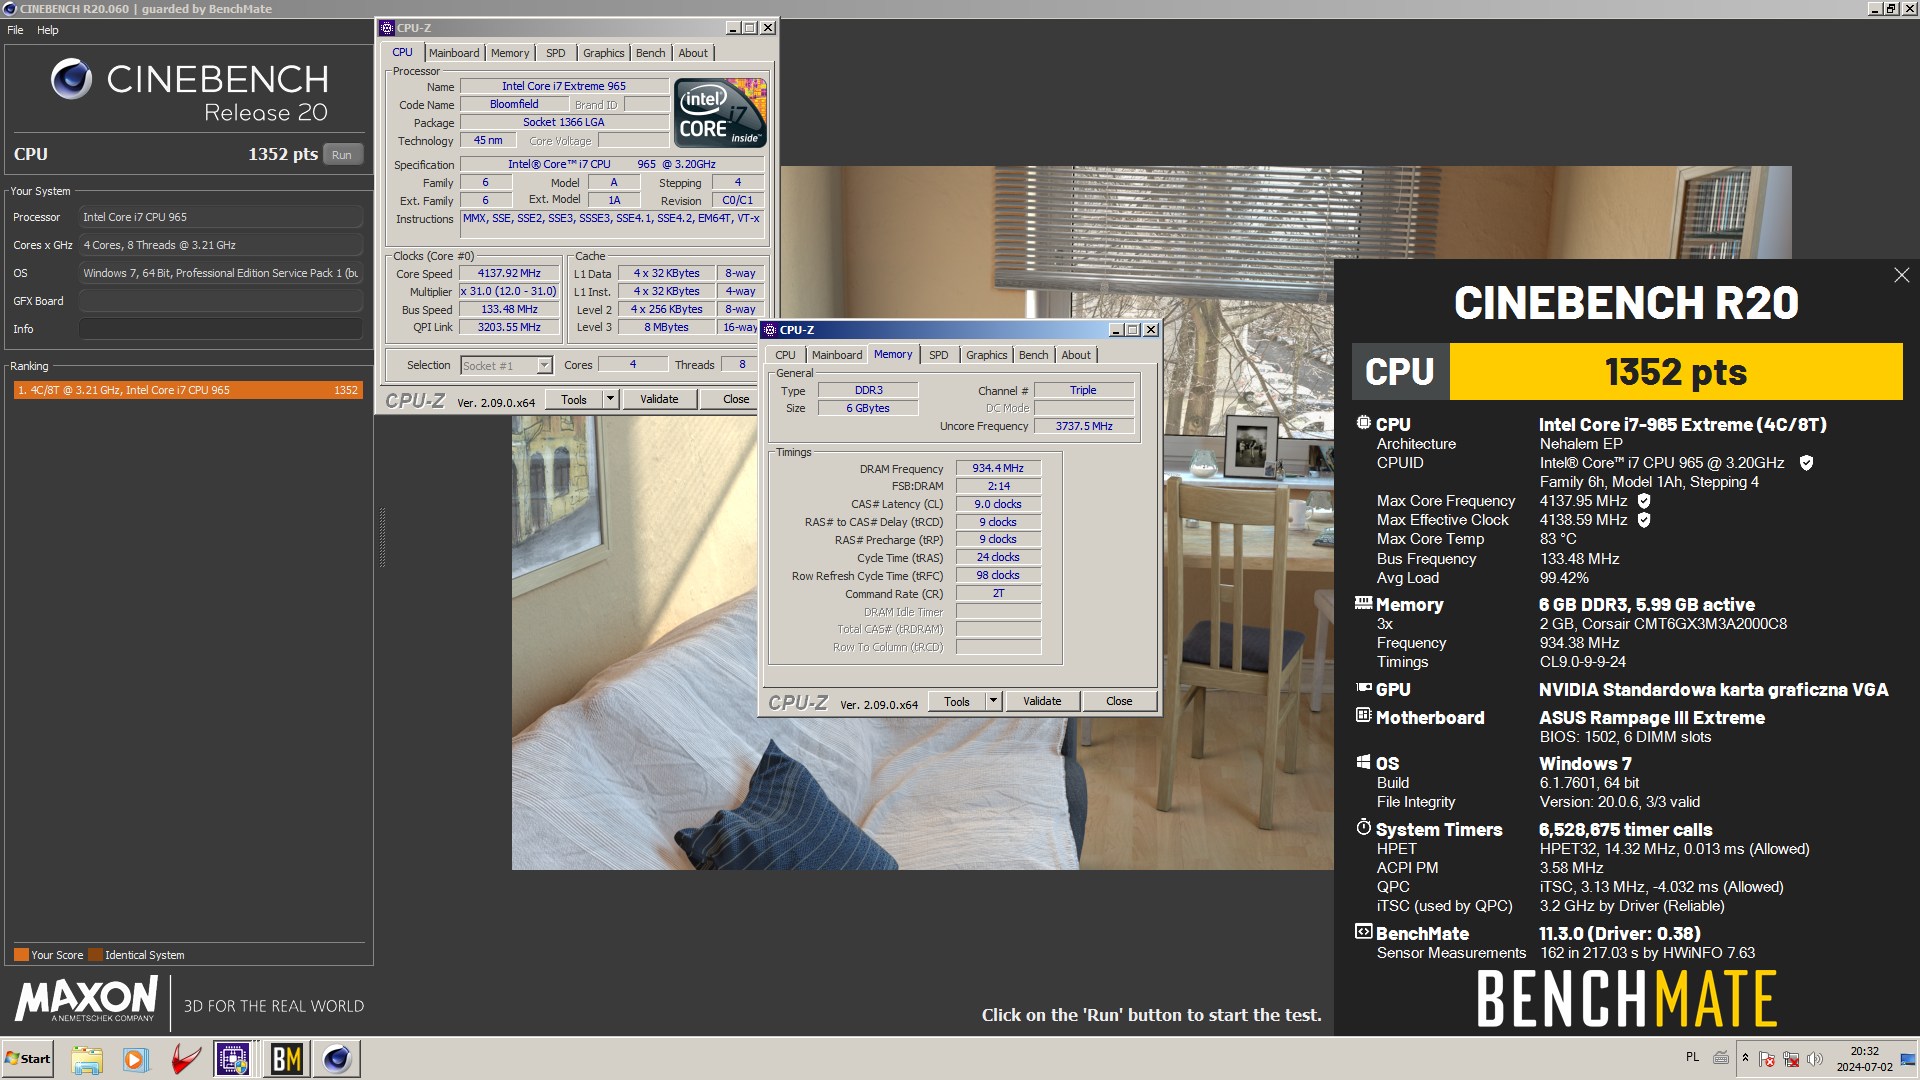Expand Tools dropdown arrow in top CPU-Z window

[610, 400]
